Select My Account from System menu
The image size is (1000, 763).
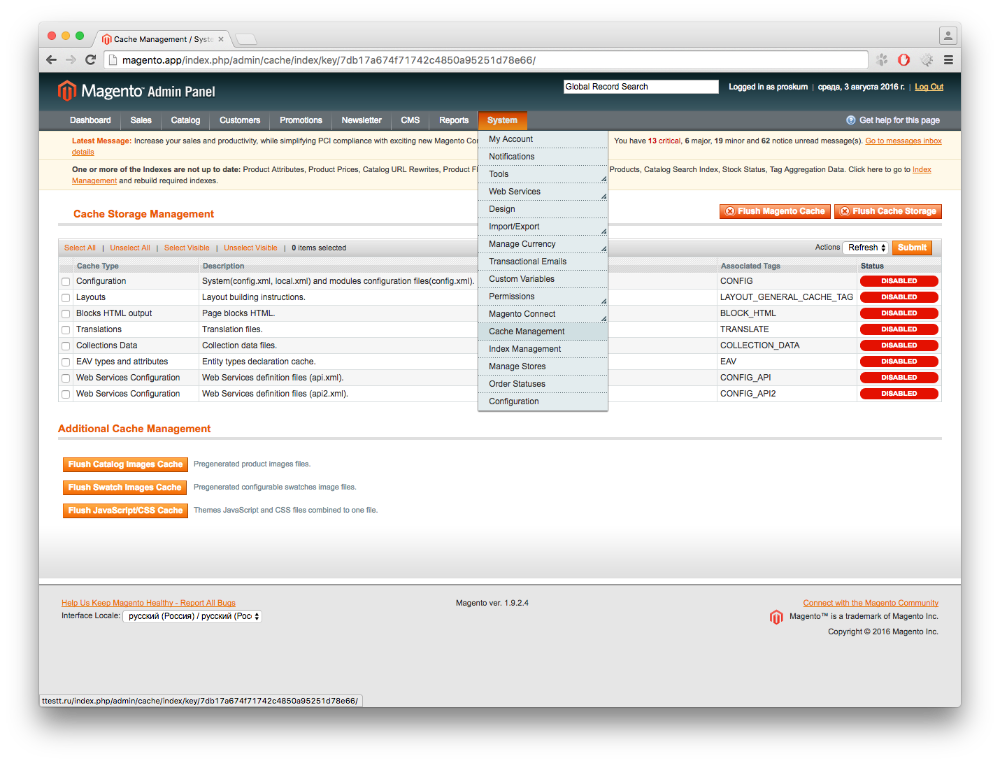[543, 139]
